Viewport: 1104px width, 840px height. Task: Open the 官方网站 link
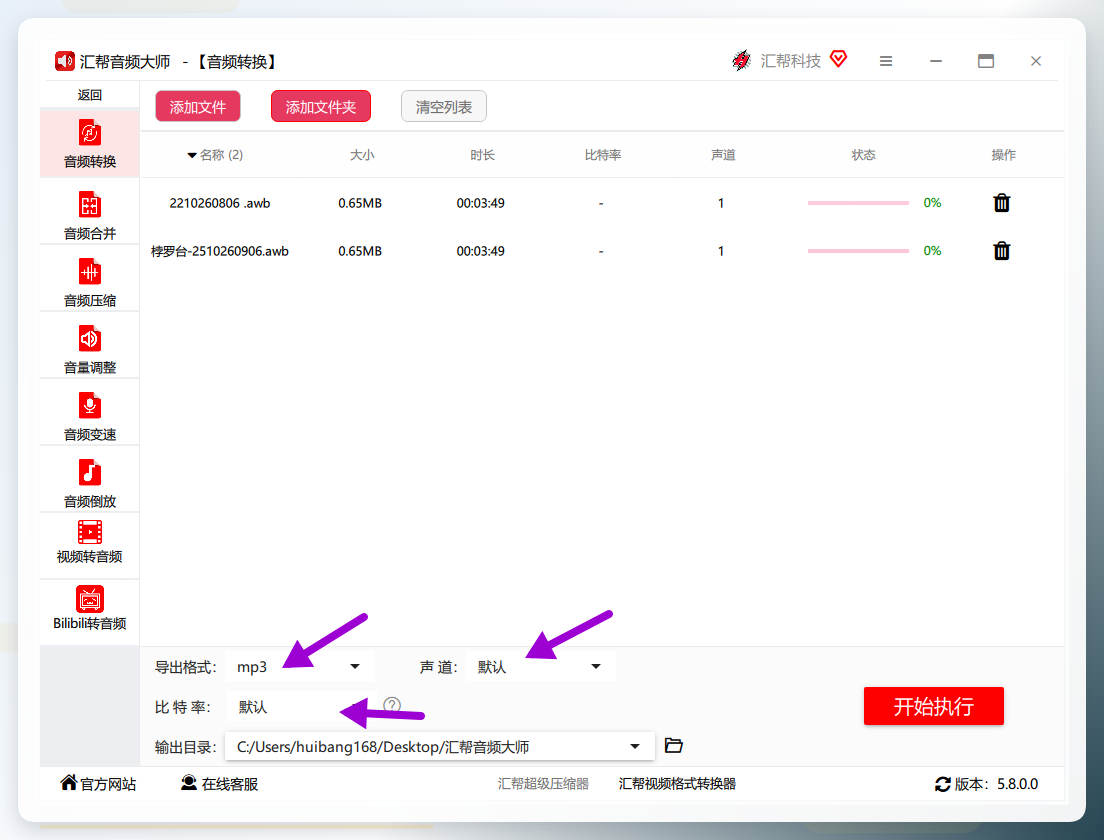click(98, 784)
